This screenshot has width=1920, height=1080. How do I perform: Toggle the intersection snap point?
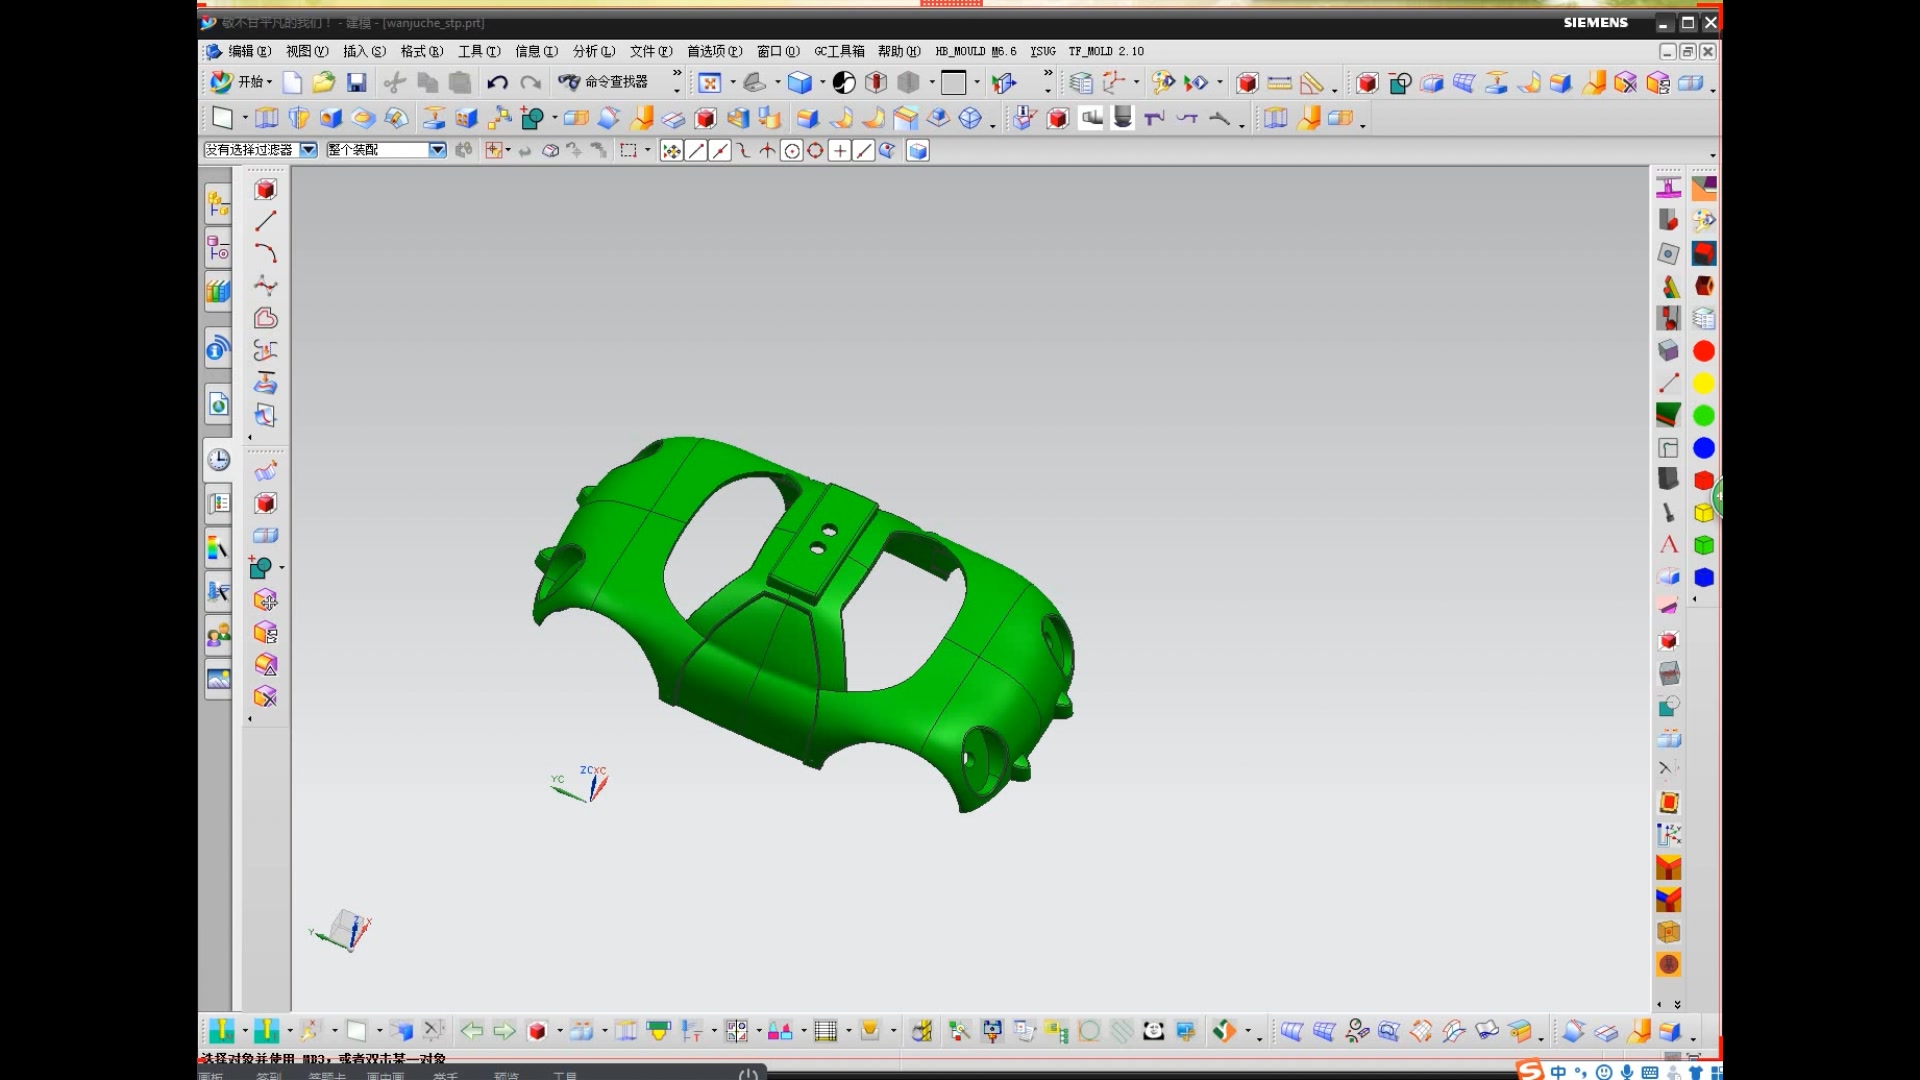pos(767,151)
